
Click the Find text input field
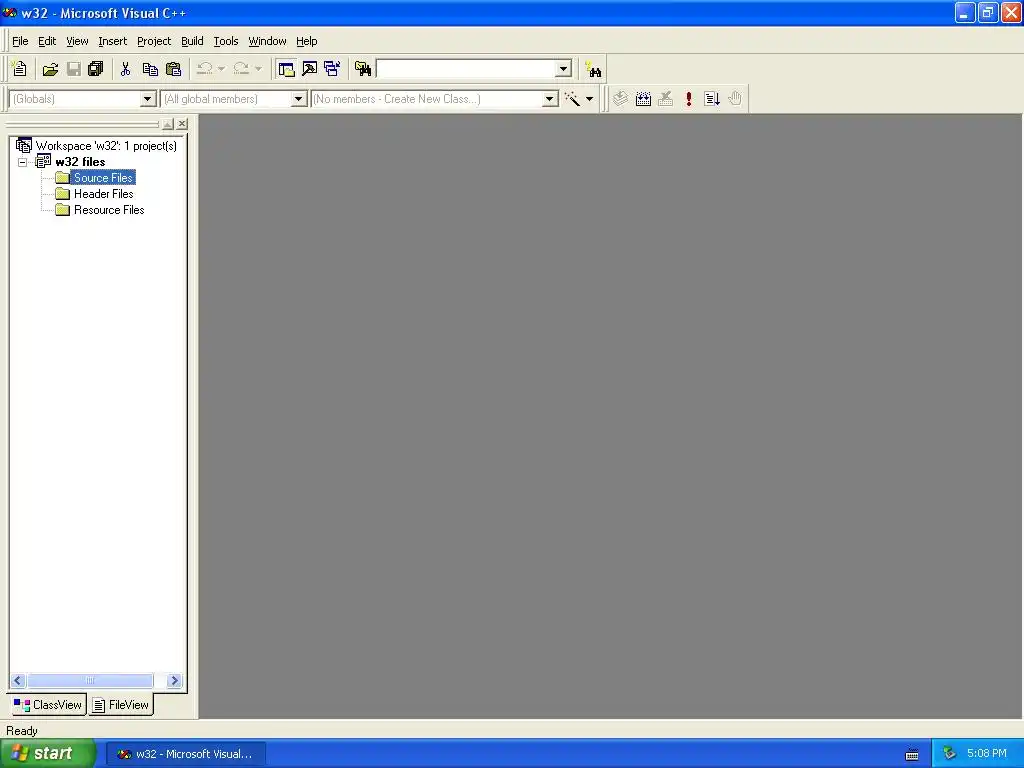click(466, 69)
